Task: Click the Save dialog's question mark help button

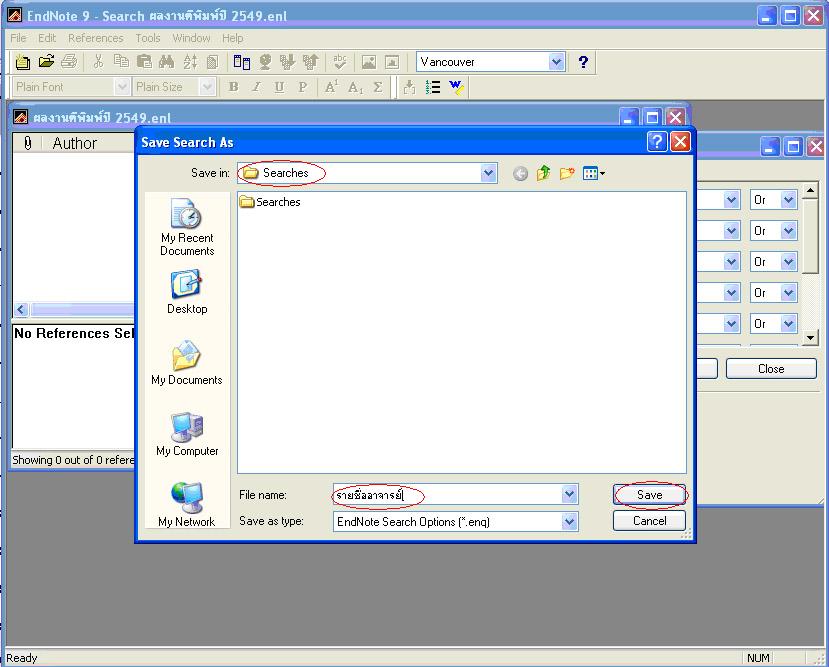Action: 657,142
